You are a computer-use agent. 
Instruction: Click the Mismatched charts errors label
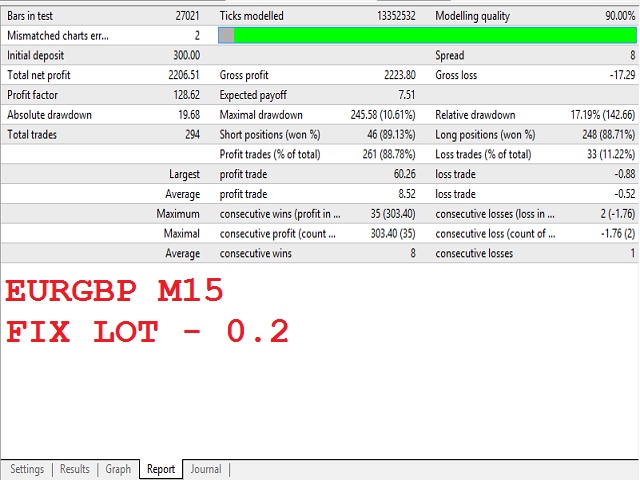(57, 36)
